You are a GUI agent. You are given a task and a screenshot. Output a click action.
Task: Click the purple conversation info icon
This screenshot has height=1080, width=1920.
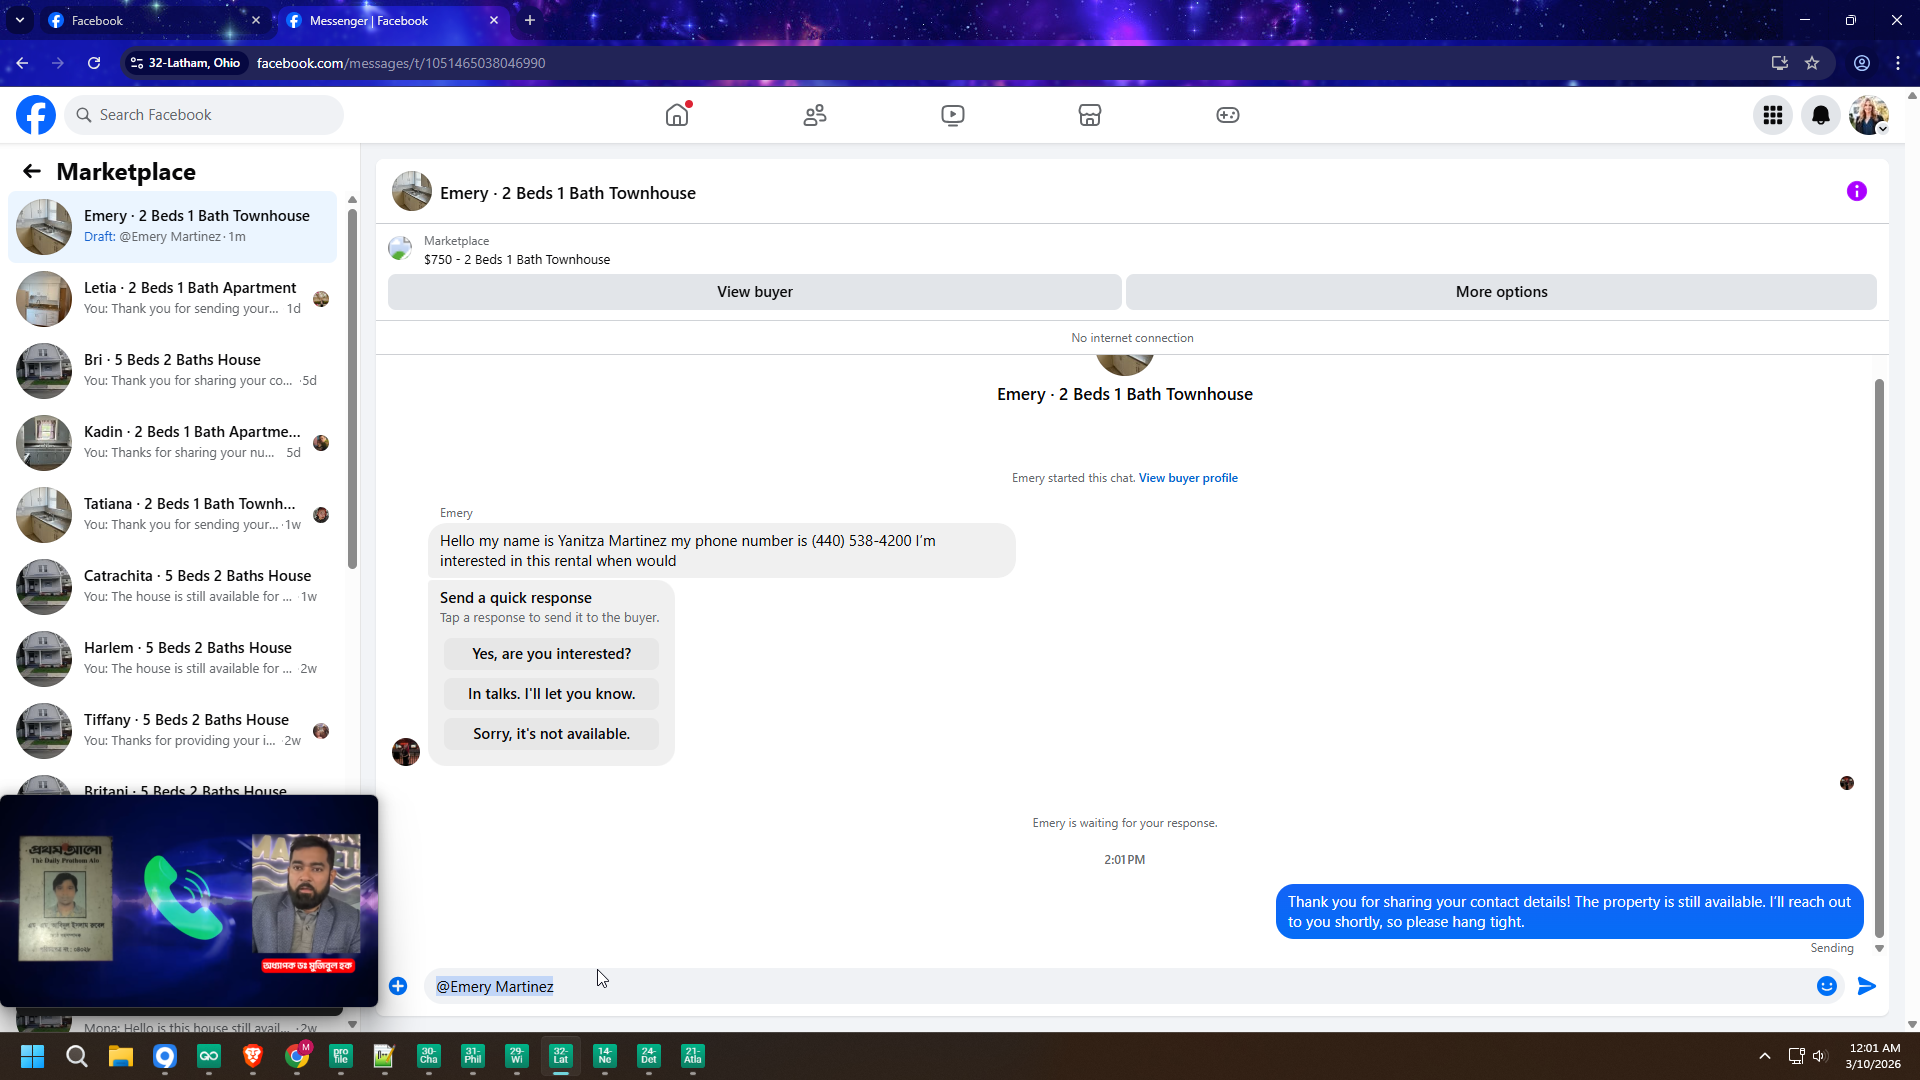(x=1856, y=191)
